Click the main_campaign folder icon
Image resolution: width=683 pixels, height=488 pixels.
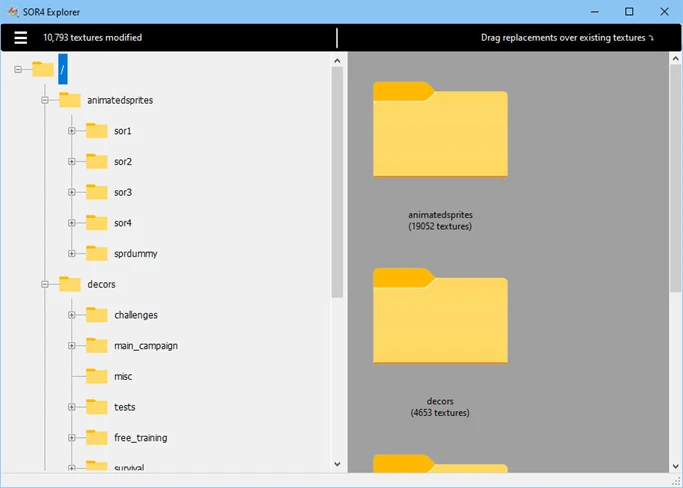point(97,346)
